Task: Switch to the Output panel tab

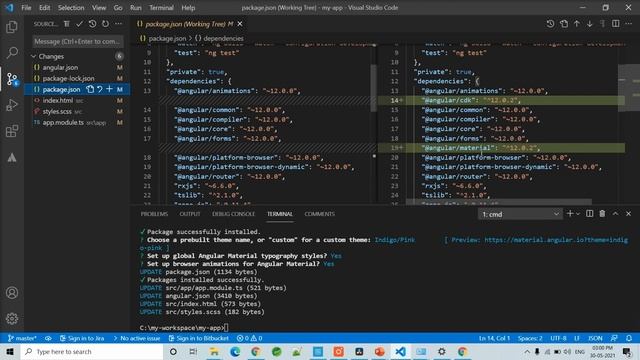Action: (x=190, y=214)
